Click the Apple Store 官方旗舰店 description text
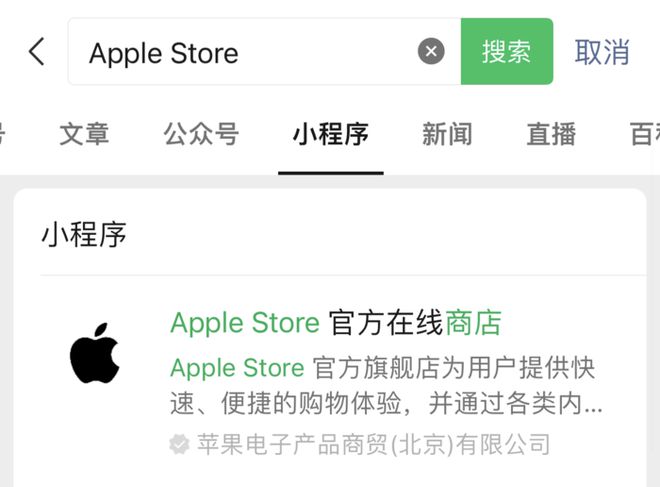 [386, 386]
